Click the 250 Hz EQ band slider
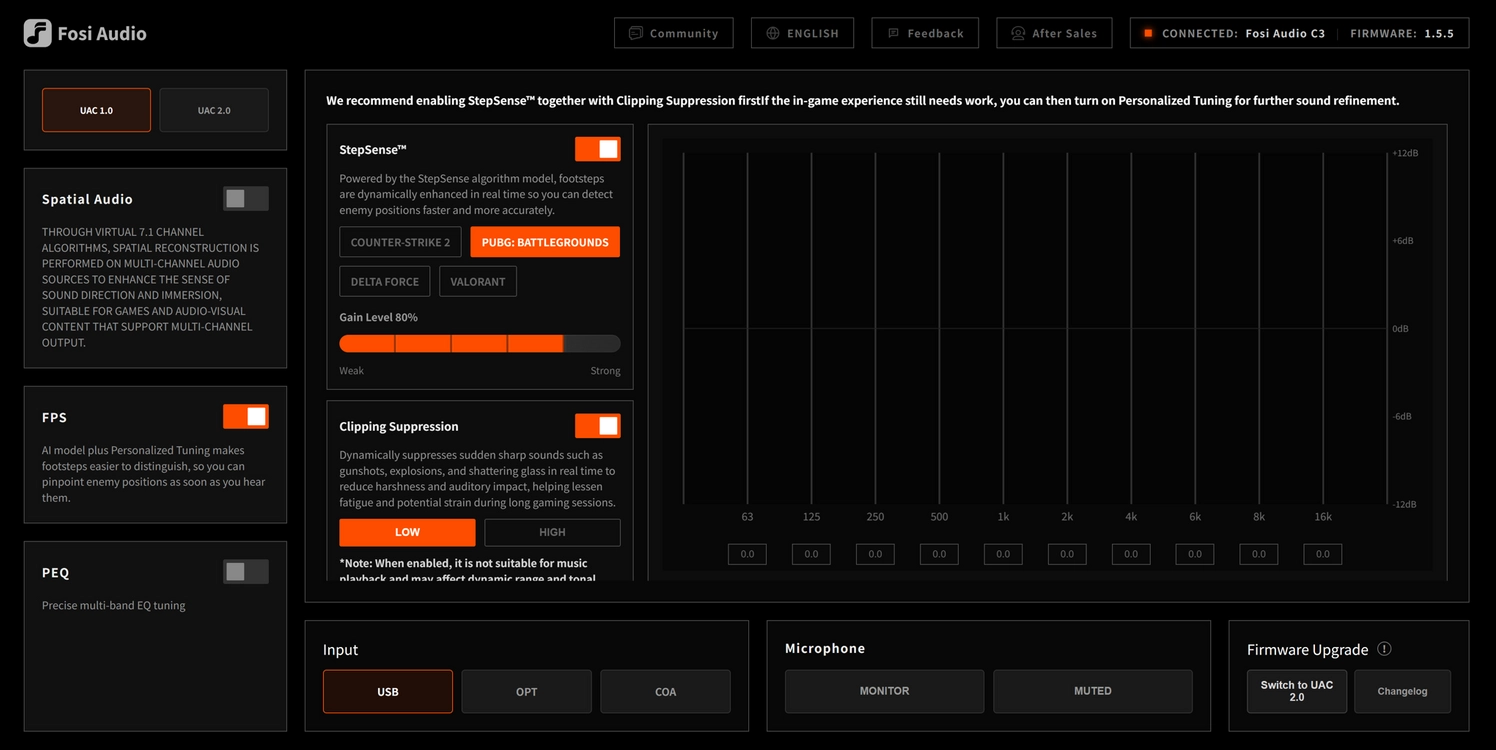This screenshot has width=1496, height=750. click(875, 328)
